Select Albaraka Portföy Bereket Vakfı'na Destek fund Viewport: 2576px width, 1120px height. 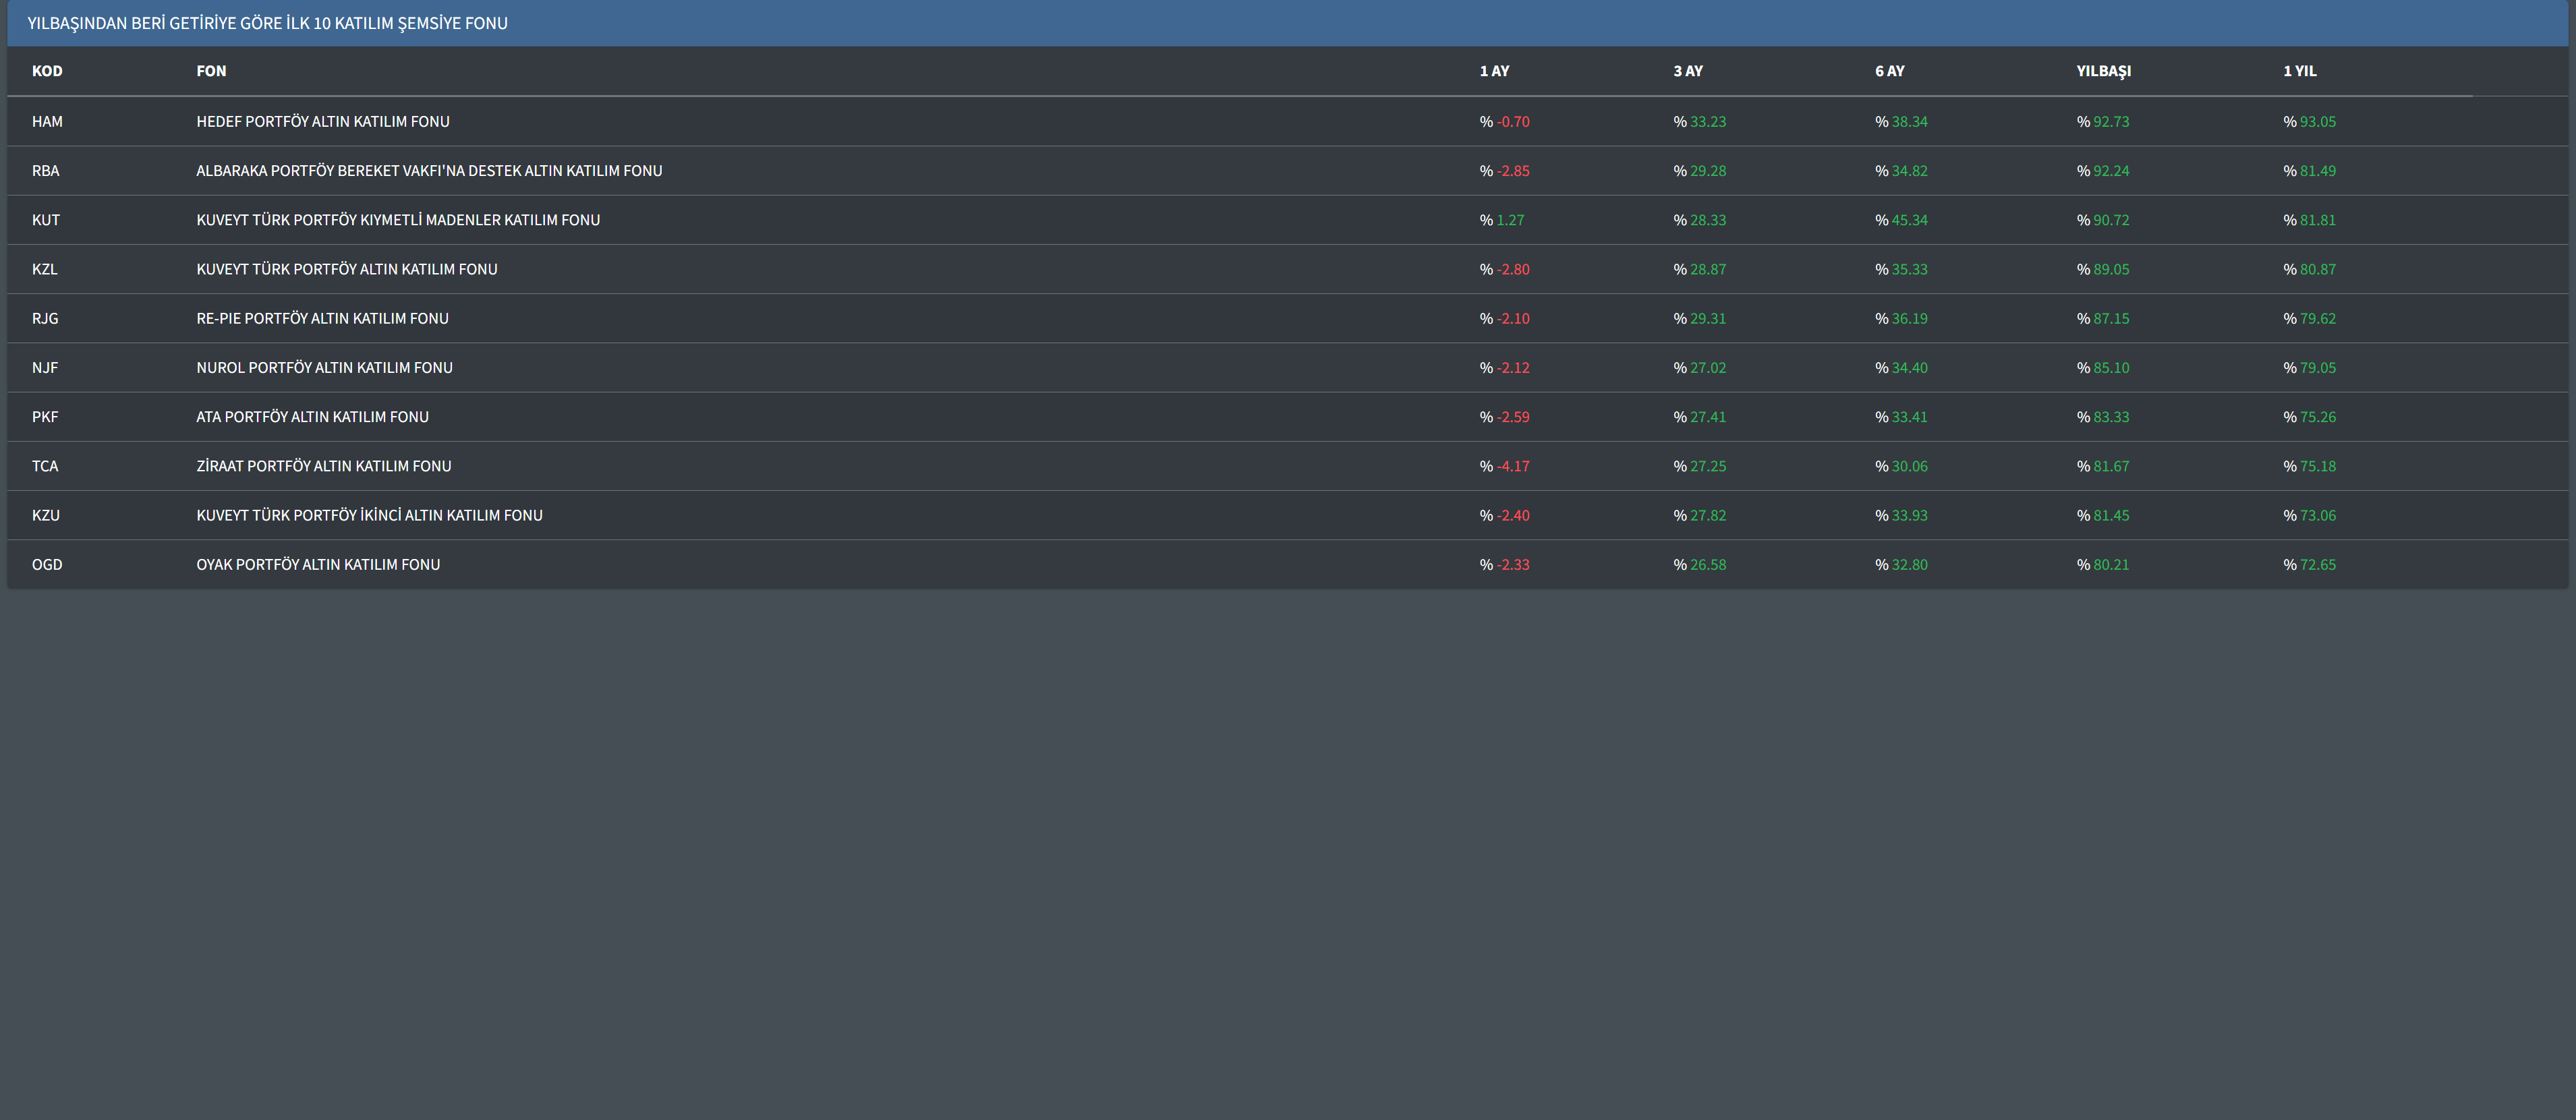pyautogui.click(x=429, y=171)
